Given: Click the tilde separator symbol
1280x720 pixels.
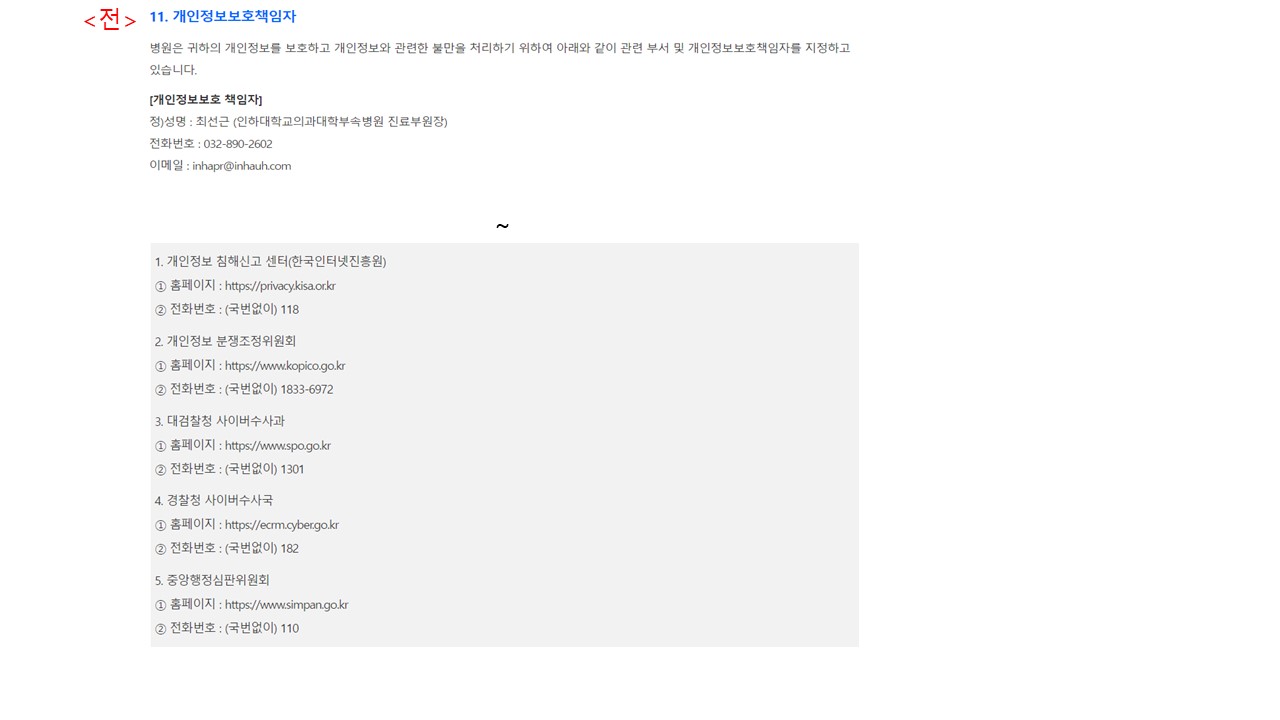Looking at the screenshot, I should [x=502, y=227].
